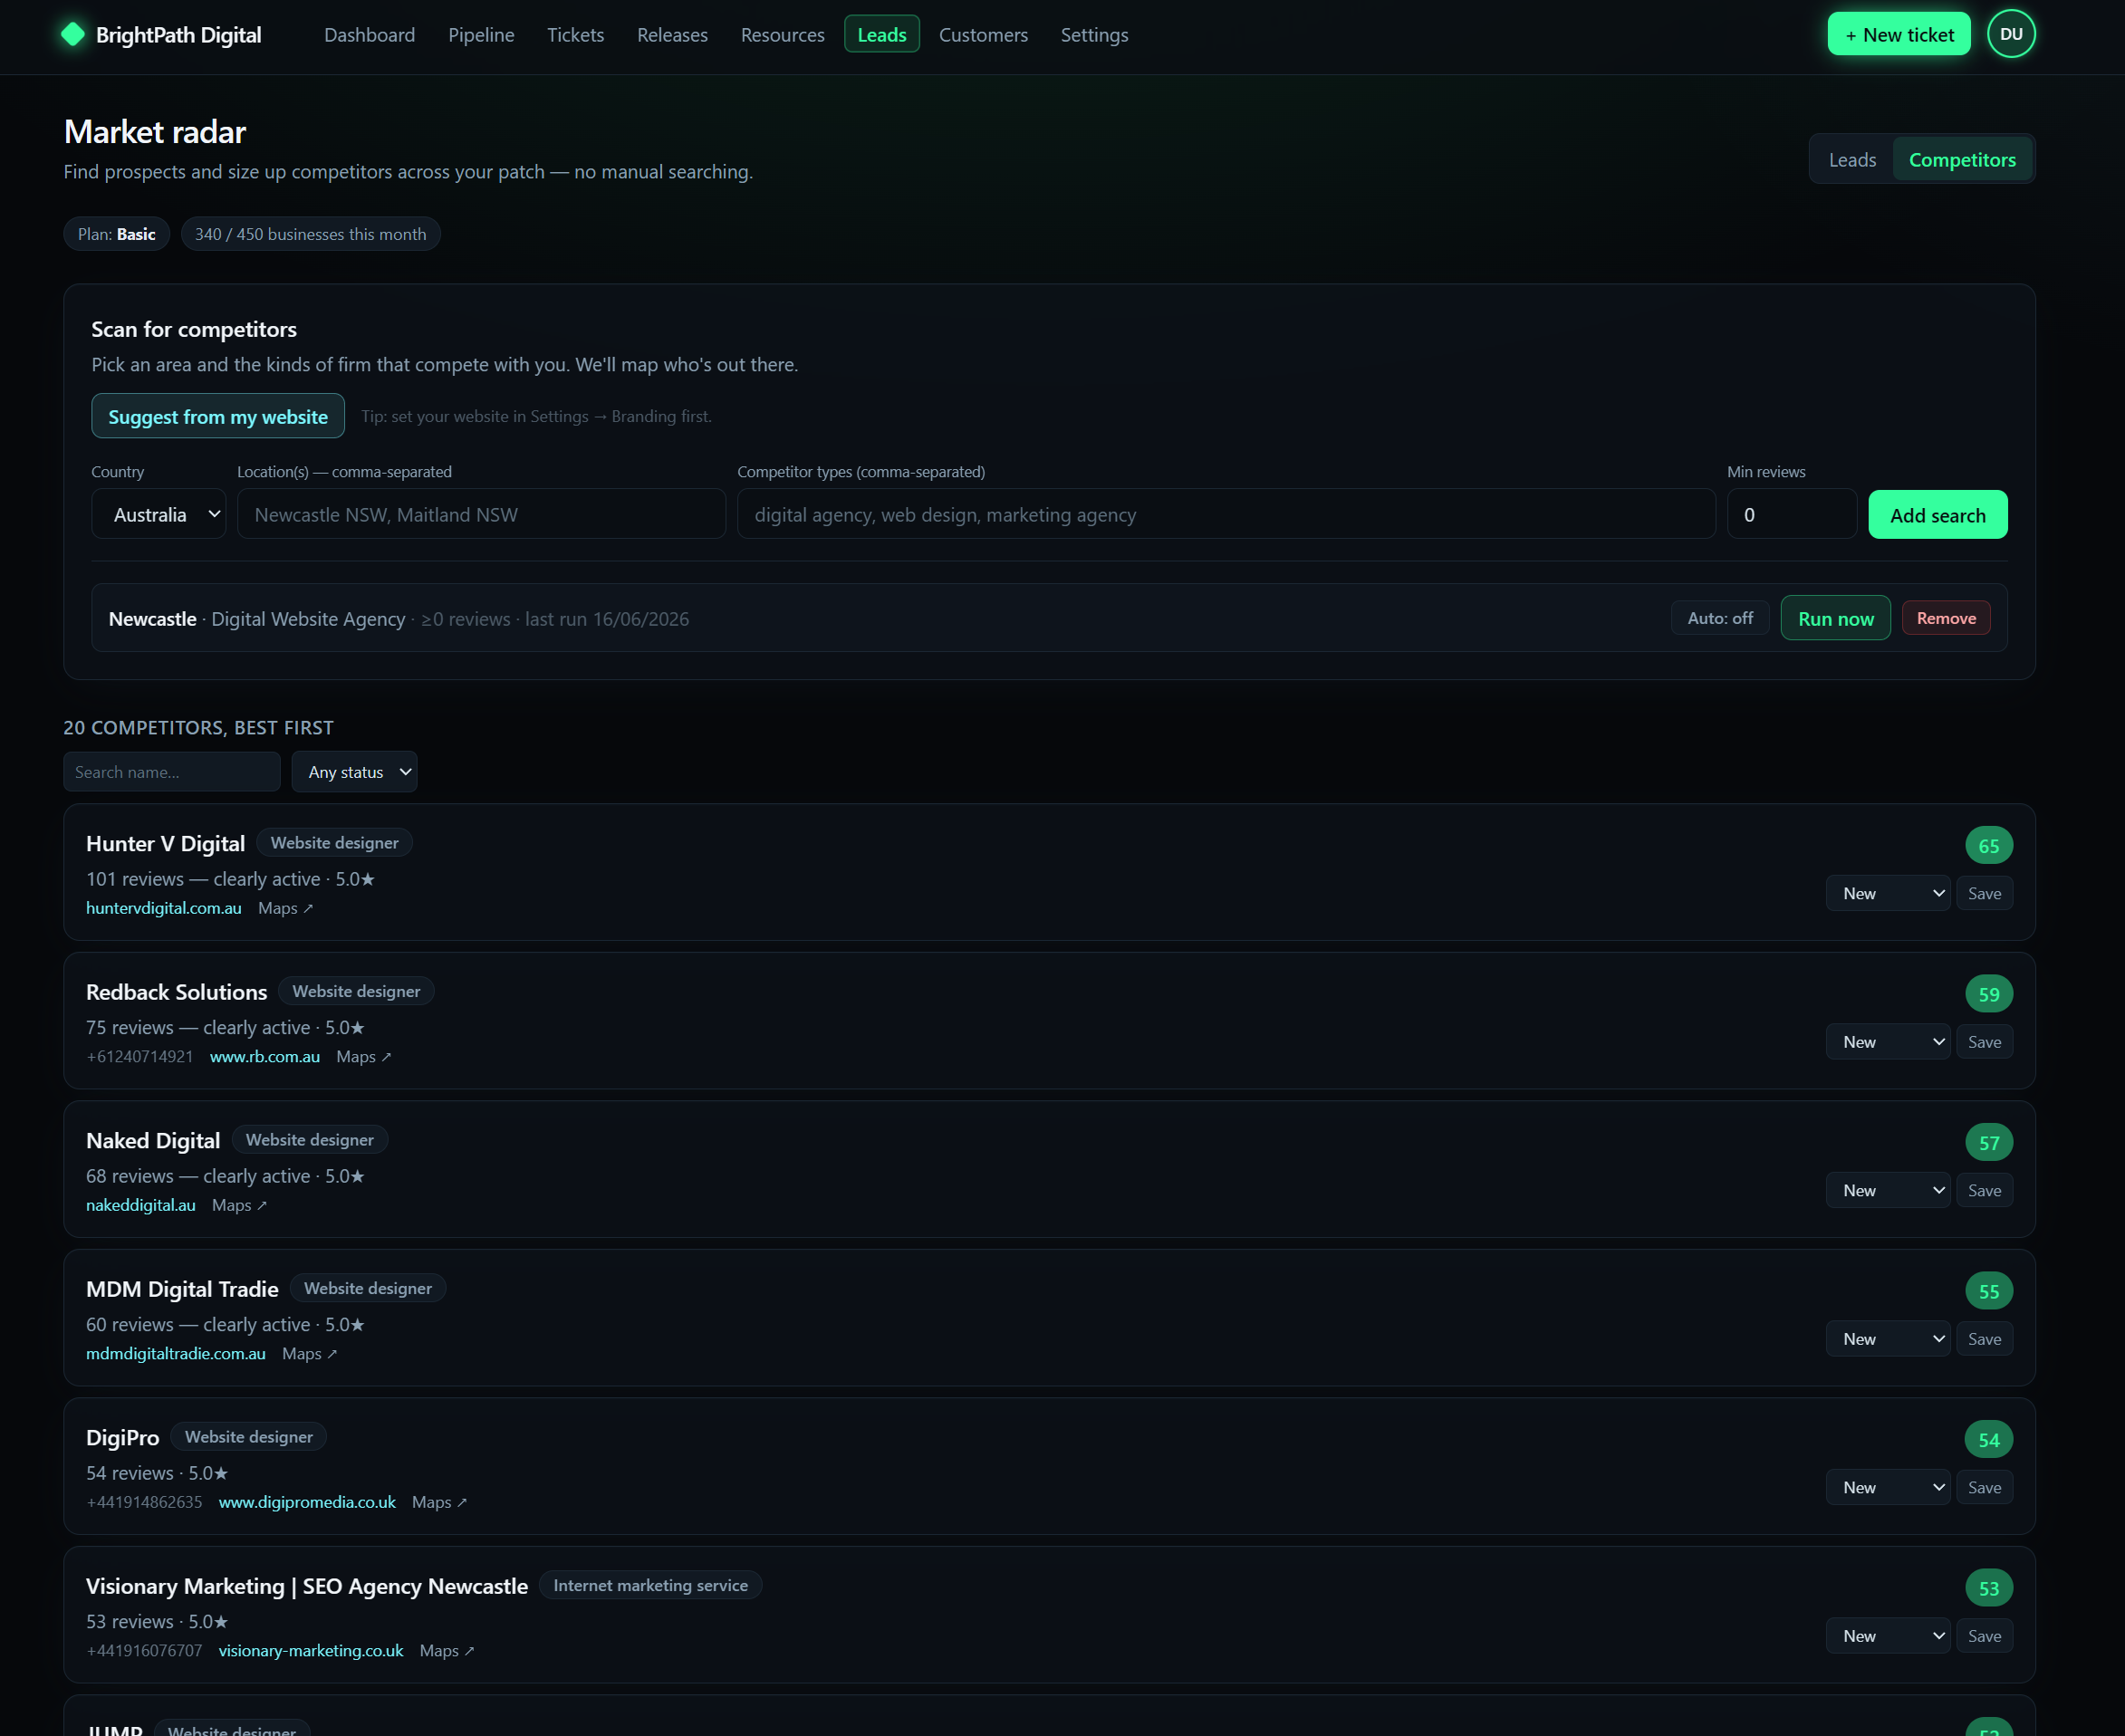Open status dropdown for DigiPro
This screenshot has width=2125, height=1736.
[x=1888, y=1488]
